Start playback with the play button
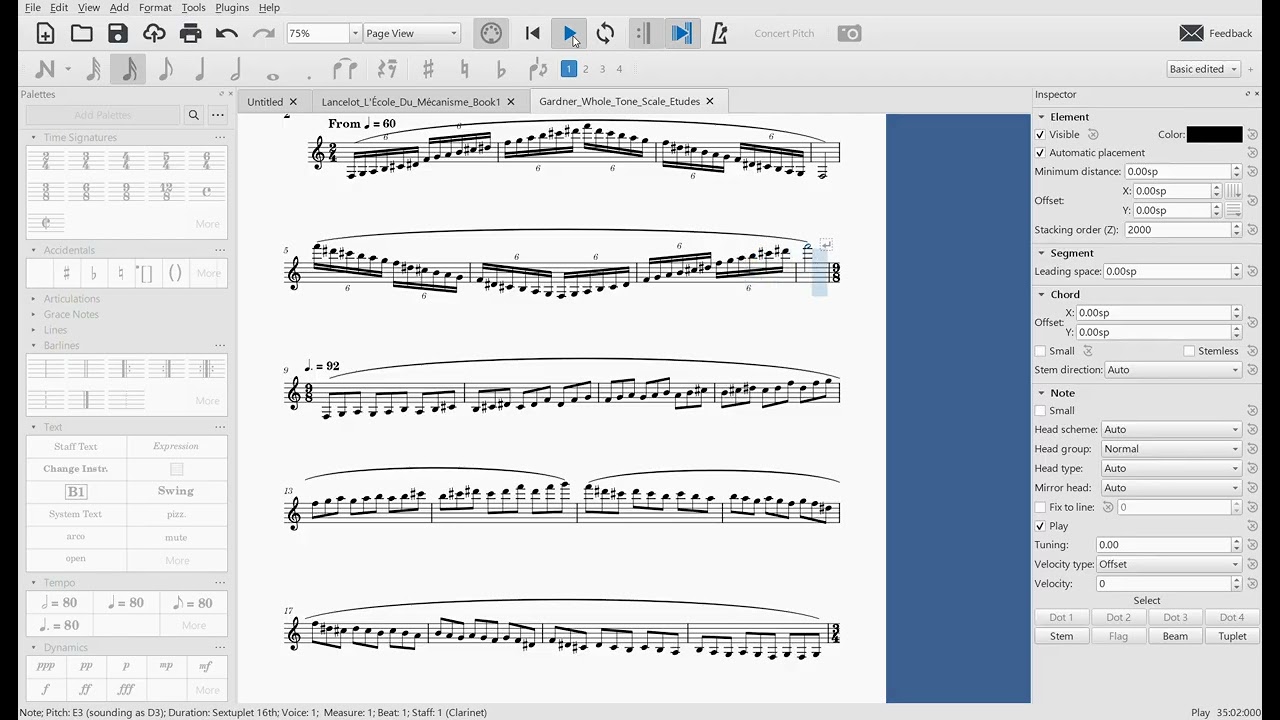1280x720 pixels. point(569,33)
